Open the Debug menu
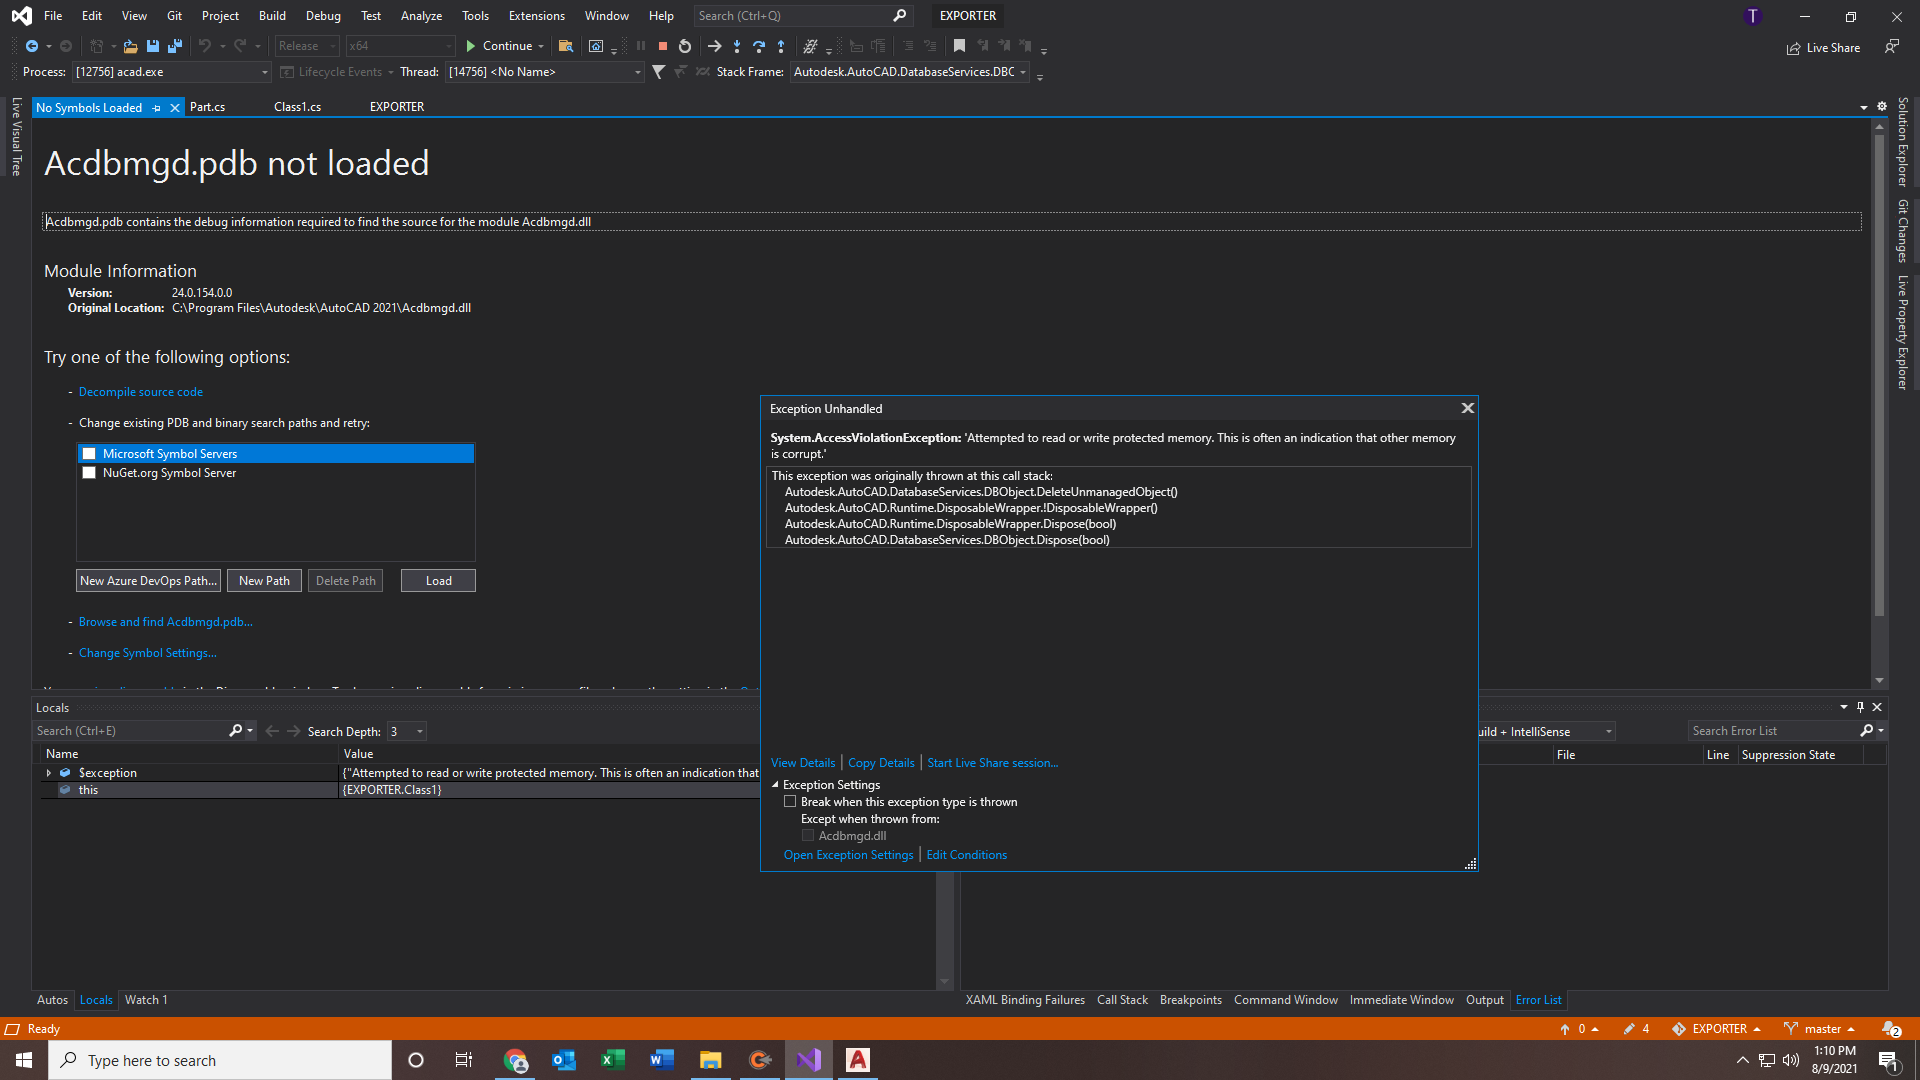Screen dimensions: 1920x1080 coord(322,16)
